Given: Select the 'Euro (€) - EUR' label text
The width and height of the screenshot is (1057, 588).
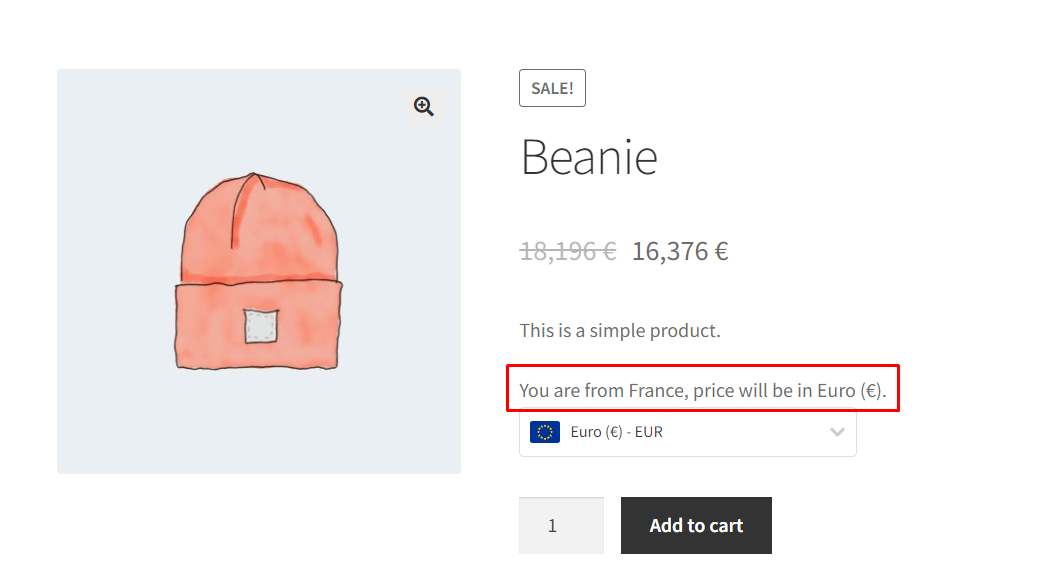Looking at the screenshot, I should pyautogui.click(x=617, y=432).
